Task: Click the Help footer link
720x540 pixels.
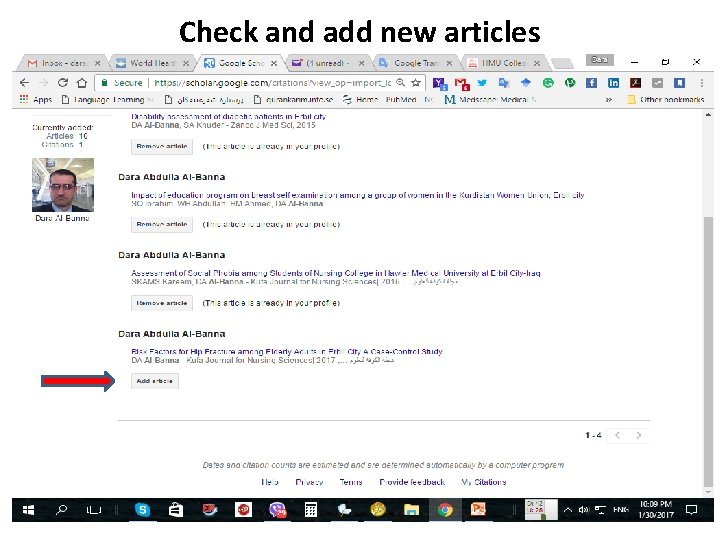Action: [270, 482]
